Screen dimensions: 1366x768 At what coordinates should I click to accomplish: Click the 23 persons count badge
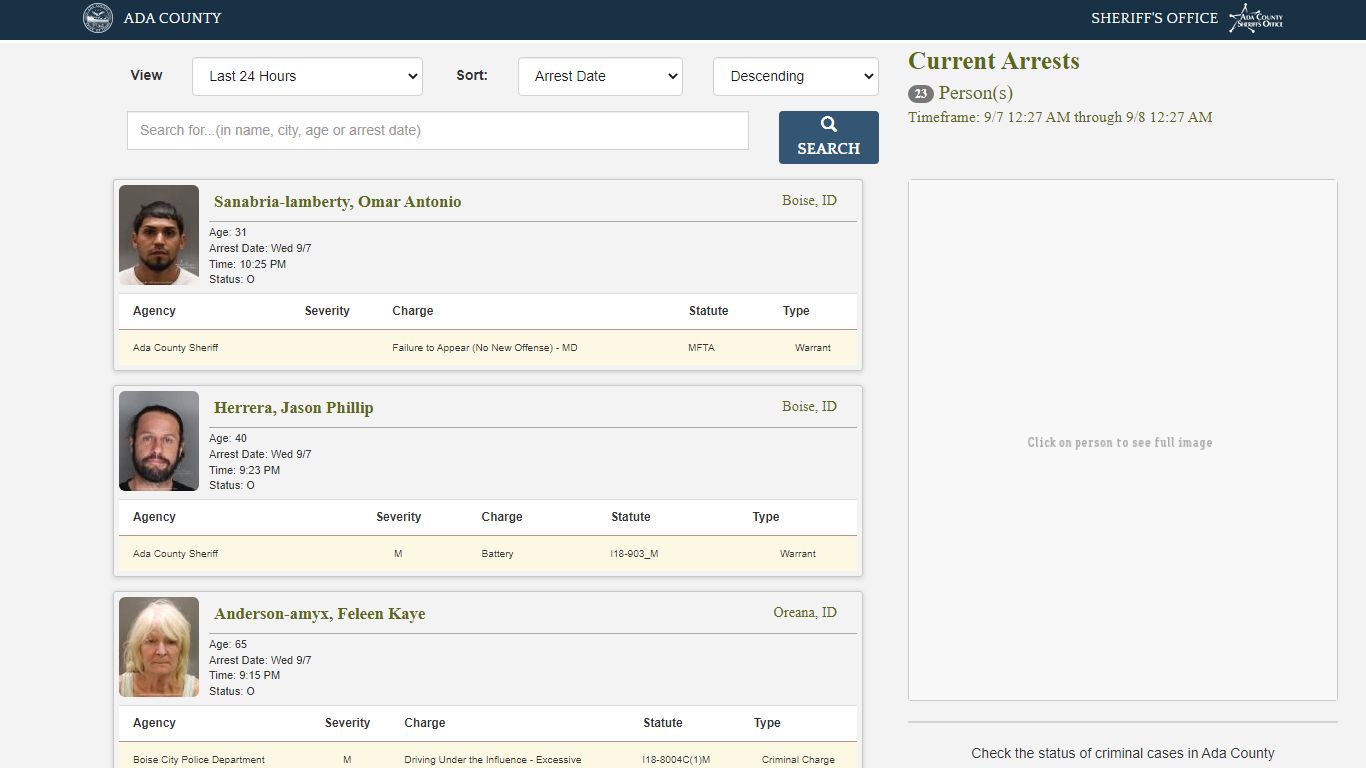[x=920, y=94]
